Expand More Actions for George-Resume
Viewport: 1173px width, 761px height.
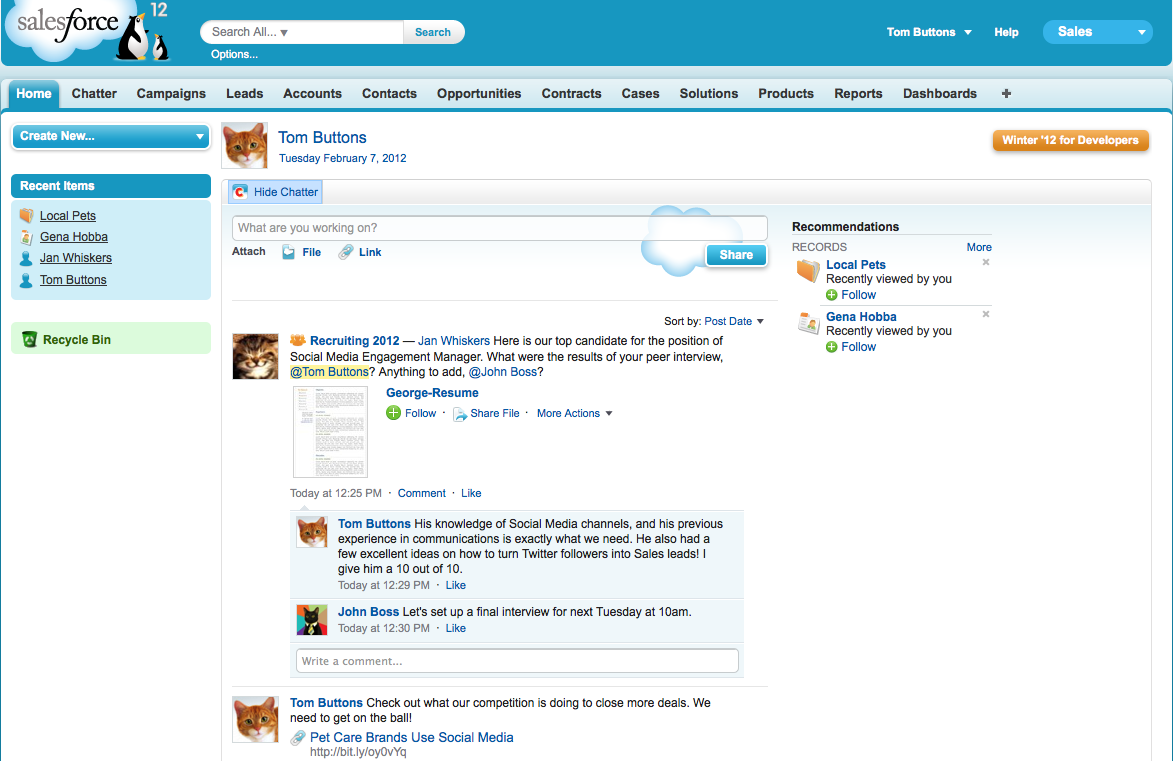coord(575,413)
